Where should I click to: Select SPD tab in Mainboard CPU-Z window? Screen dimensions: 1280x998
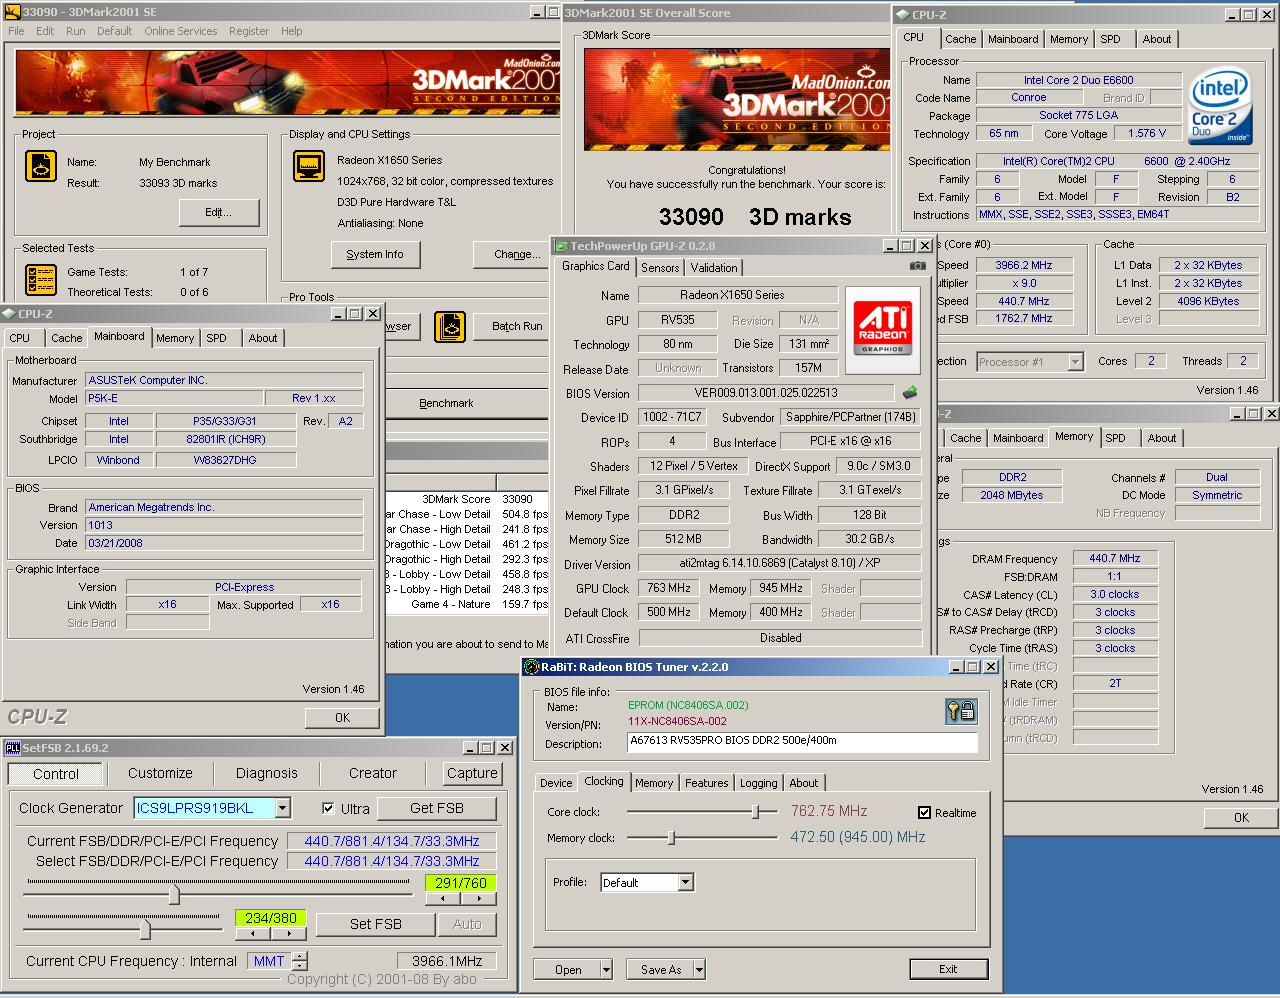[x=216, y=338]
